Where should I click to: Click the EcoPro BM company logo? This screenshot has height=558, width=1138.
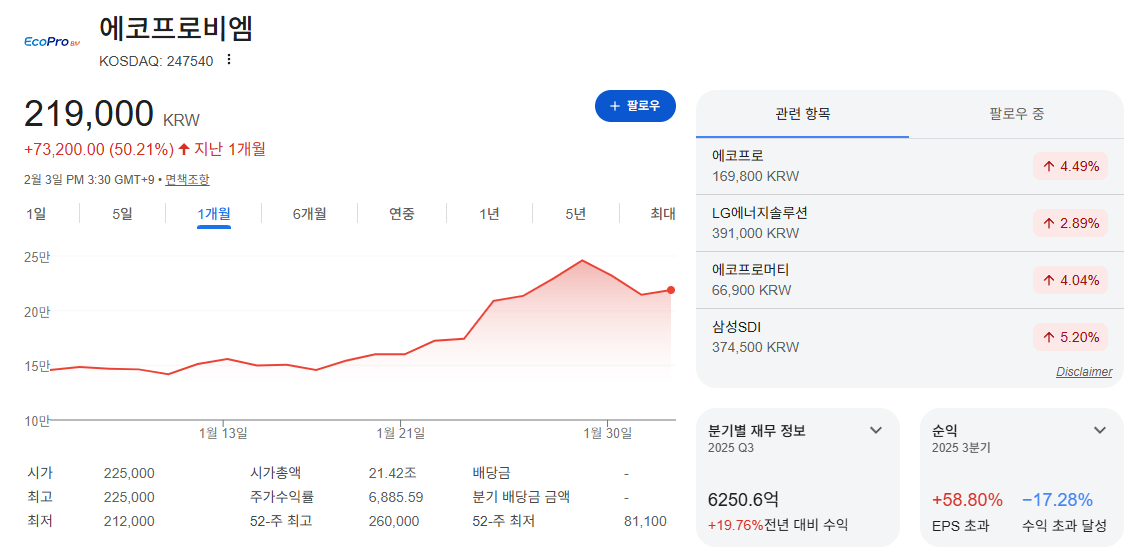[52, 42]
